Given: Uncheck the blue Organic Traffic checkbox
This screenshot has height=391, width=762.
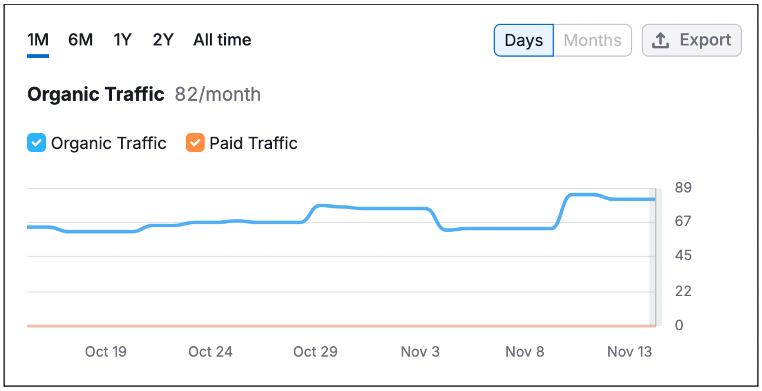Looking at the screenshot, I should (x=36, y=143).
